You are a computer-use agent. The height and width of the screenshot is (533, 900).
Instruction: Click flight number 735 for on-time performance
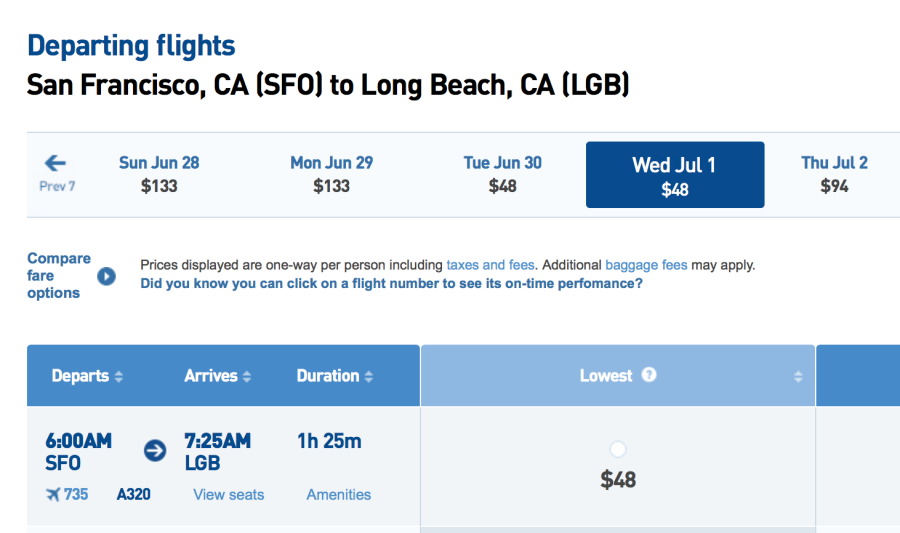[76, 494]
